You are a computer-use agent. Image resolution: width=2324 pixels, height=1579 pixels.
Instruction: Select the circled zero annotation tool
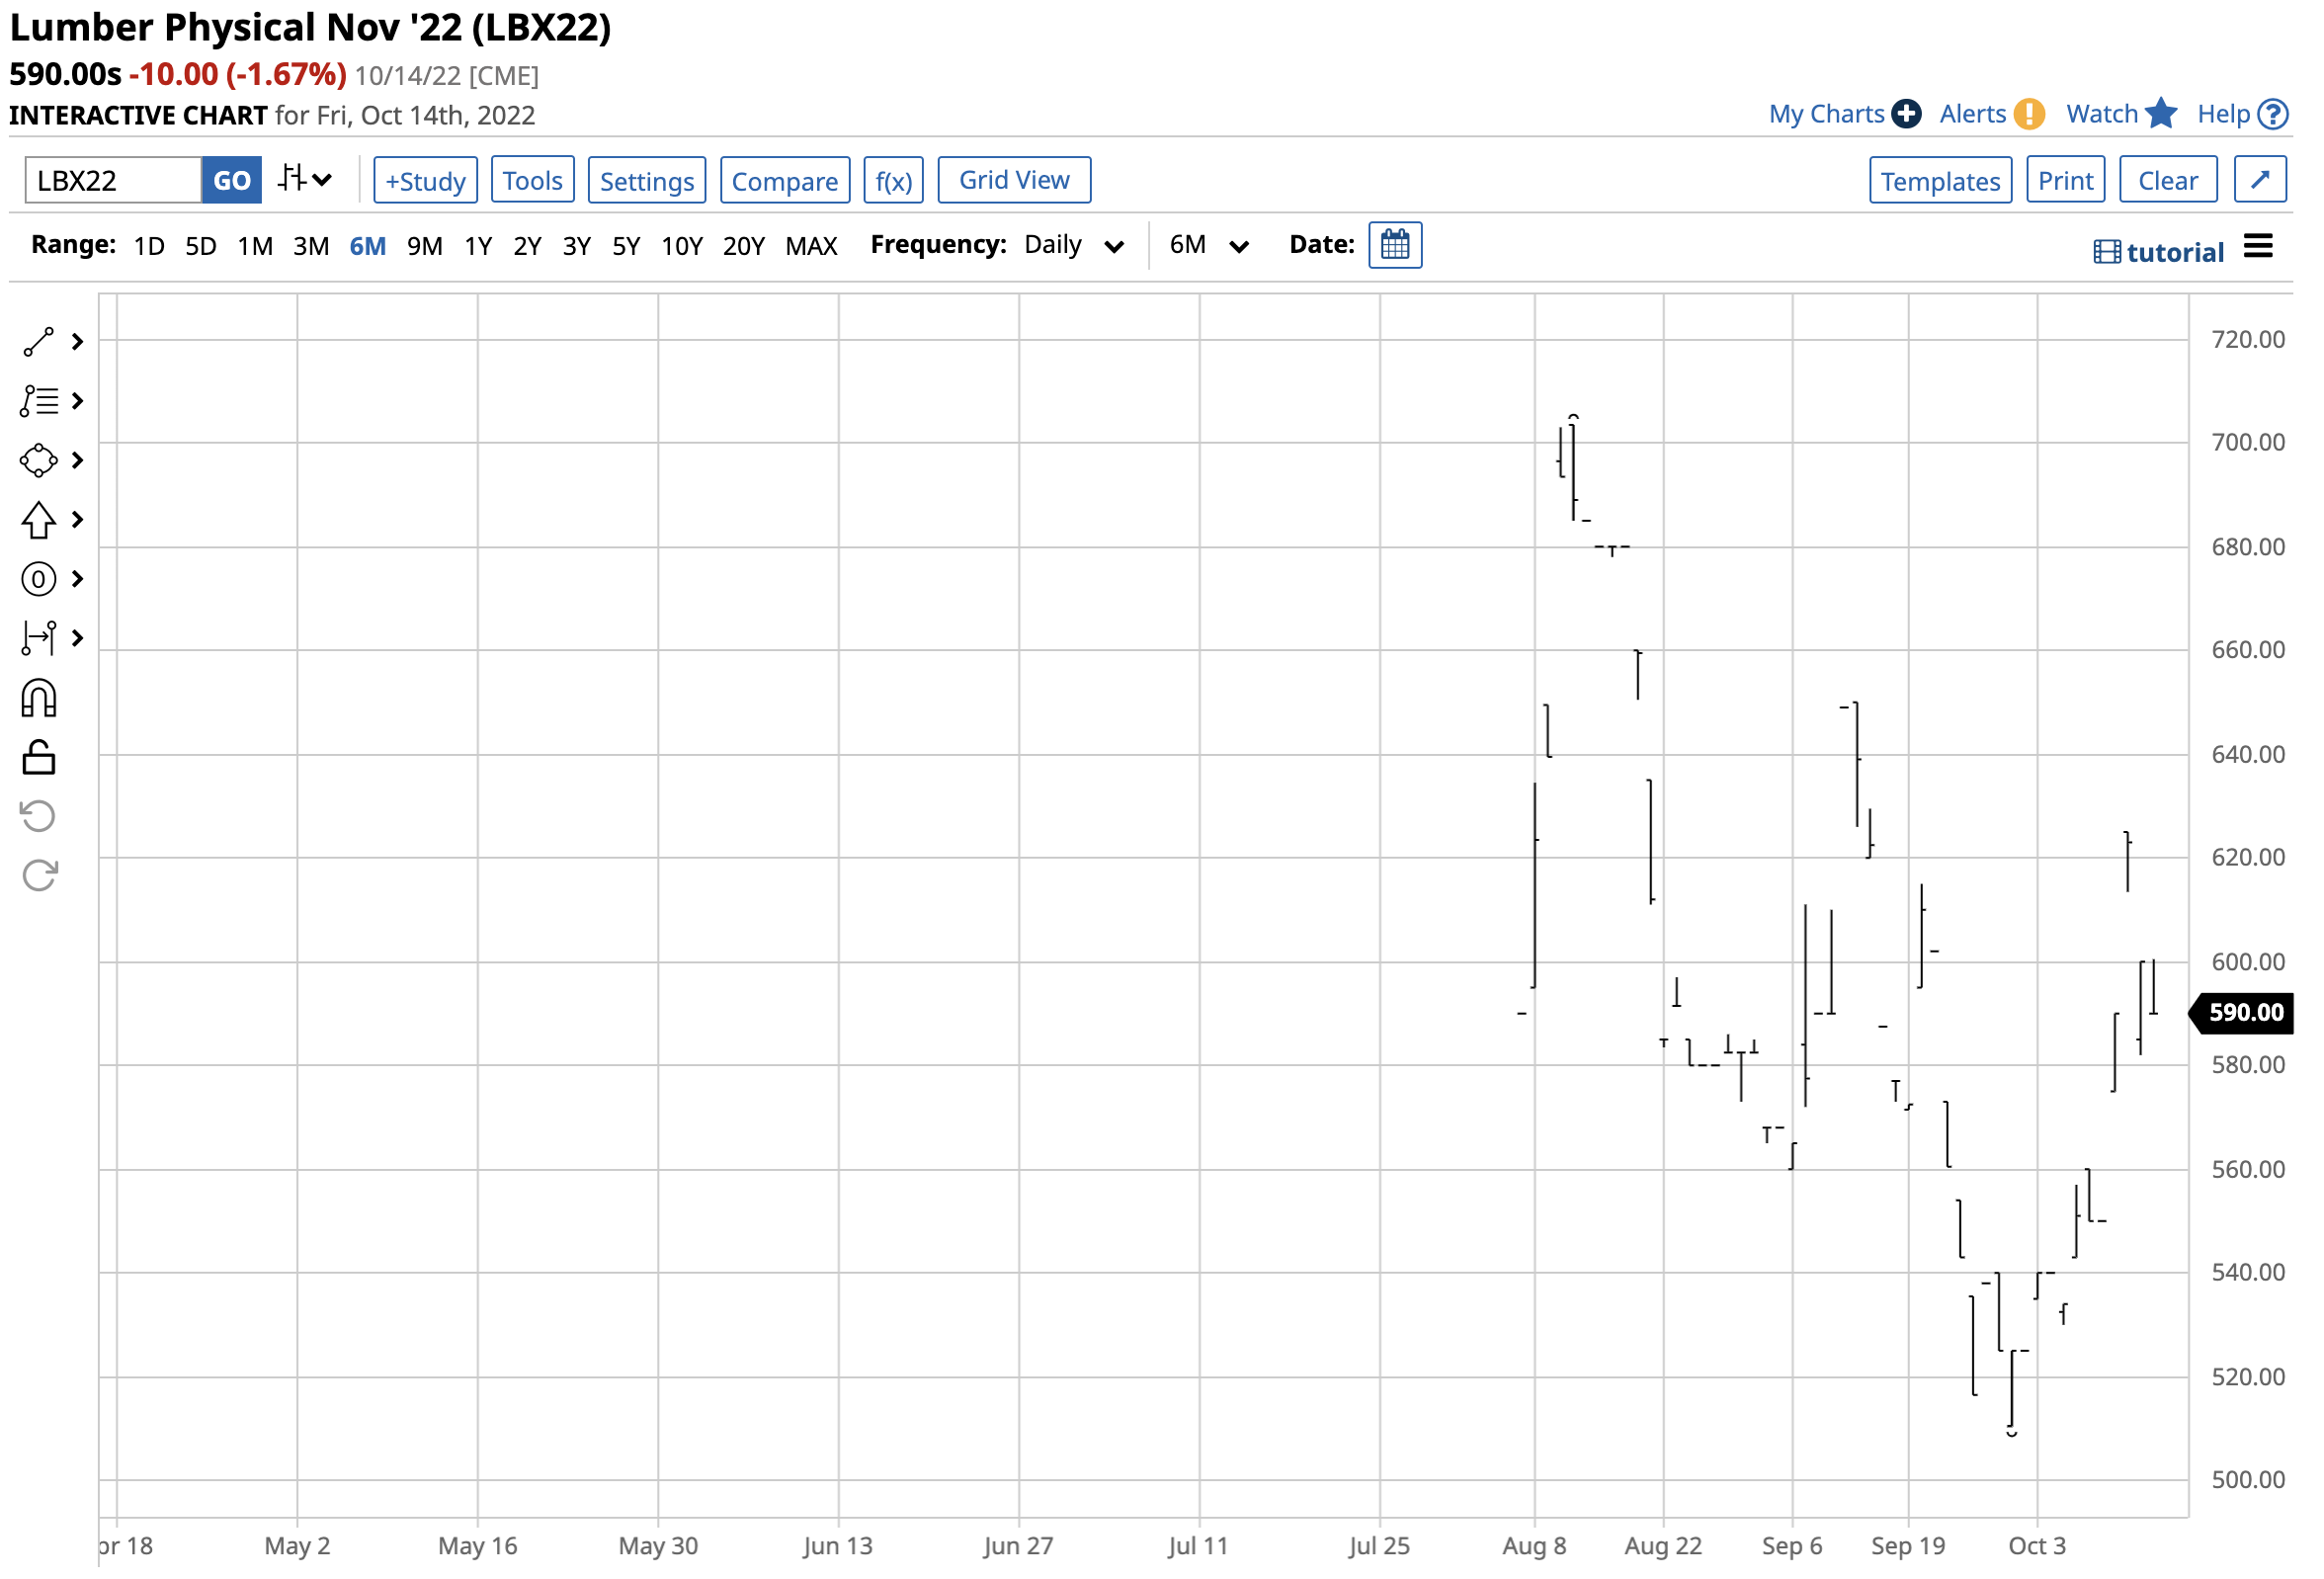point(38,580)
